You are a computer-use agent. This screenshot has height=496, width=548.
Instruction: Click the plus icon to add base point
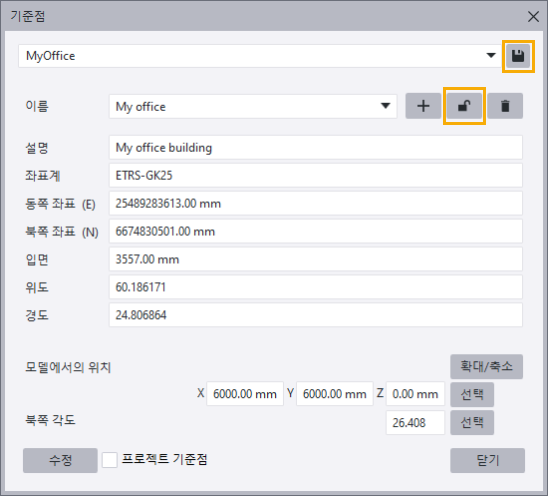[423, 106]
